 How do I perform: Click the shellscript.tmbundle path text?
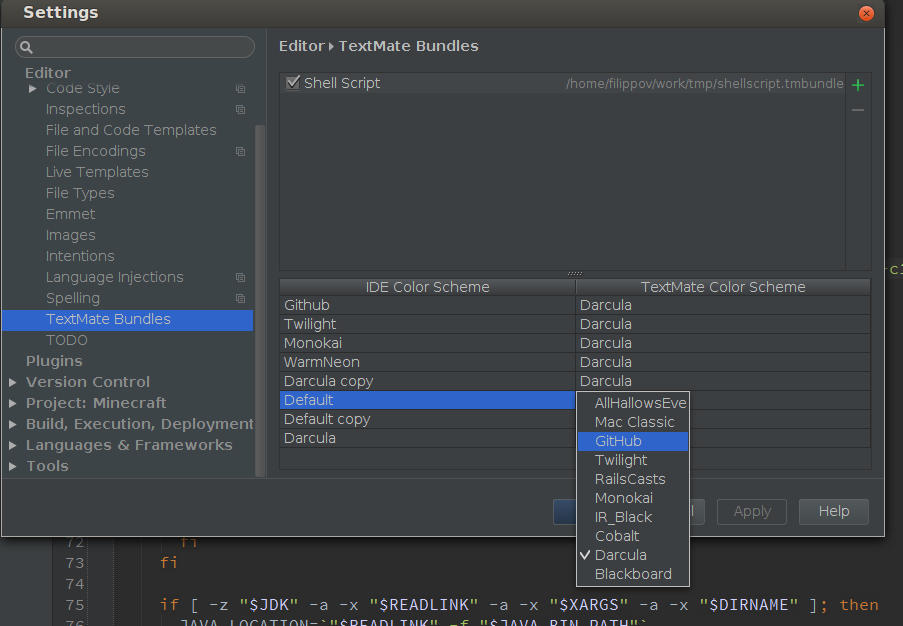coord(704,84)
